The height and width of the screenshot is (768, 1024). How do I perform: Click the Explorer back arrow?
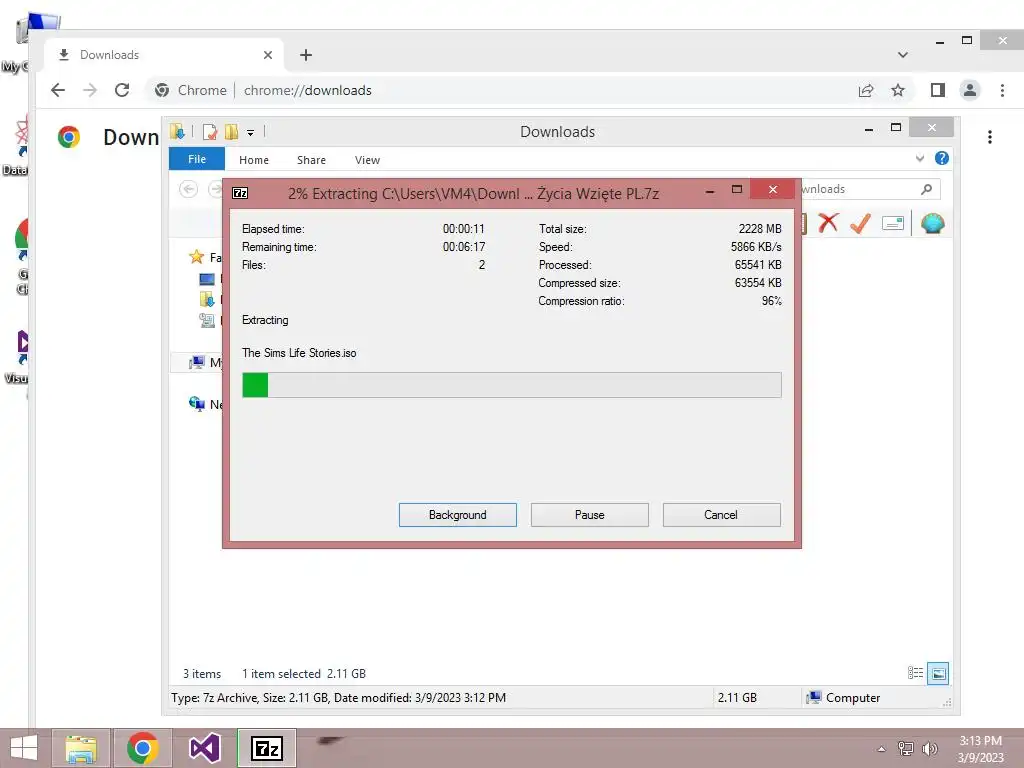[188, 189]
